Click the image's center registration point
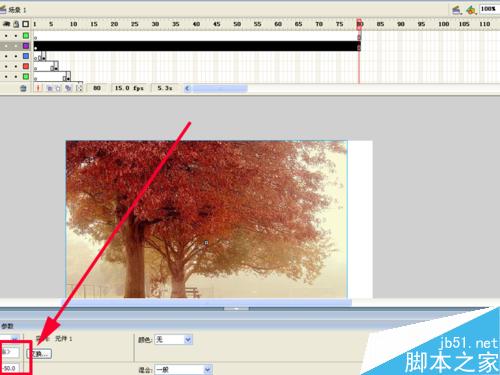This screenshot has width=500, height=375. tap(206, 243)
